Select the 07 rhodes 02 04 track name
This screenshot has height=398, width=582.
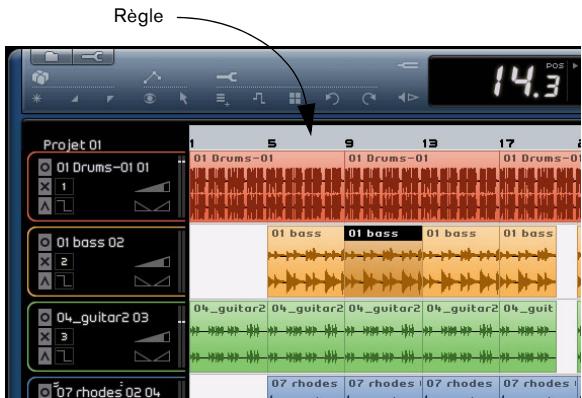[x=108, y=392]
